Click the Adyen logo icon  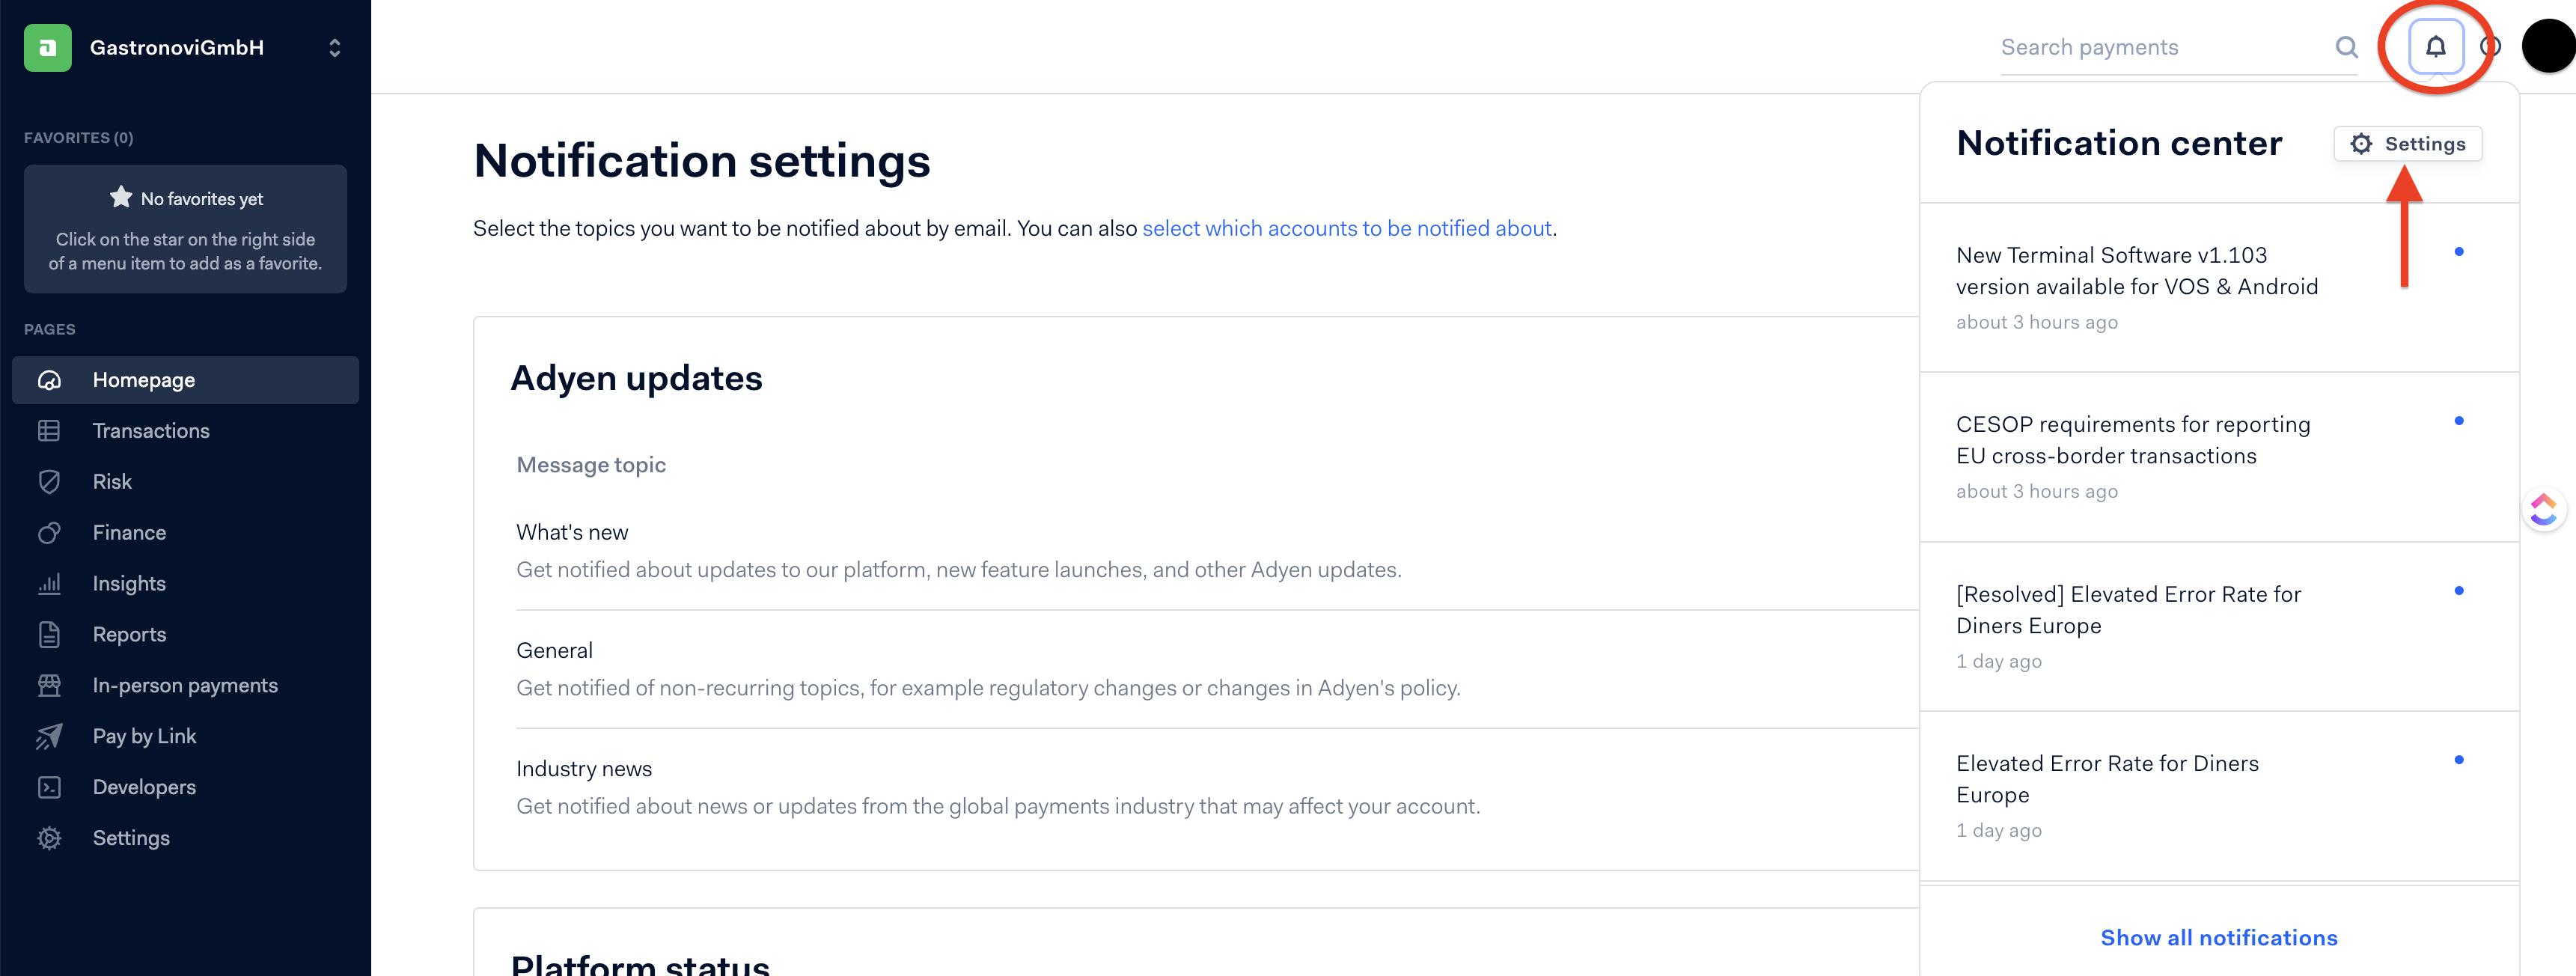[x=47, y=47]
